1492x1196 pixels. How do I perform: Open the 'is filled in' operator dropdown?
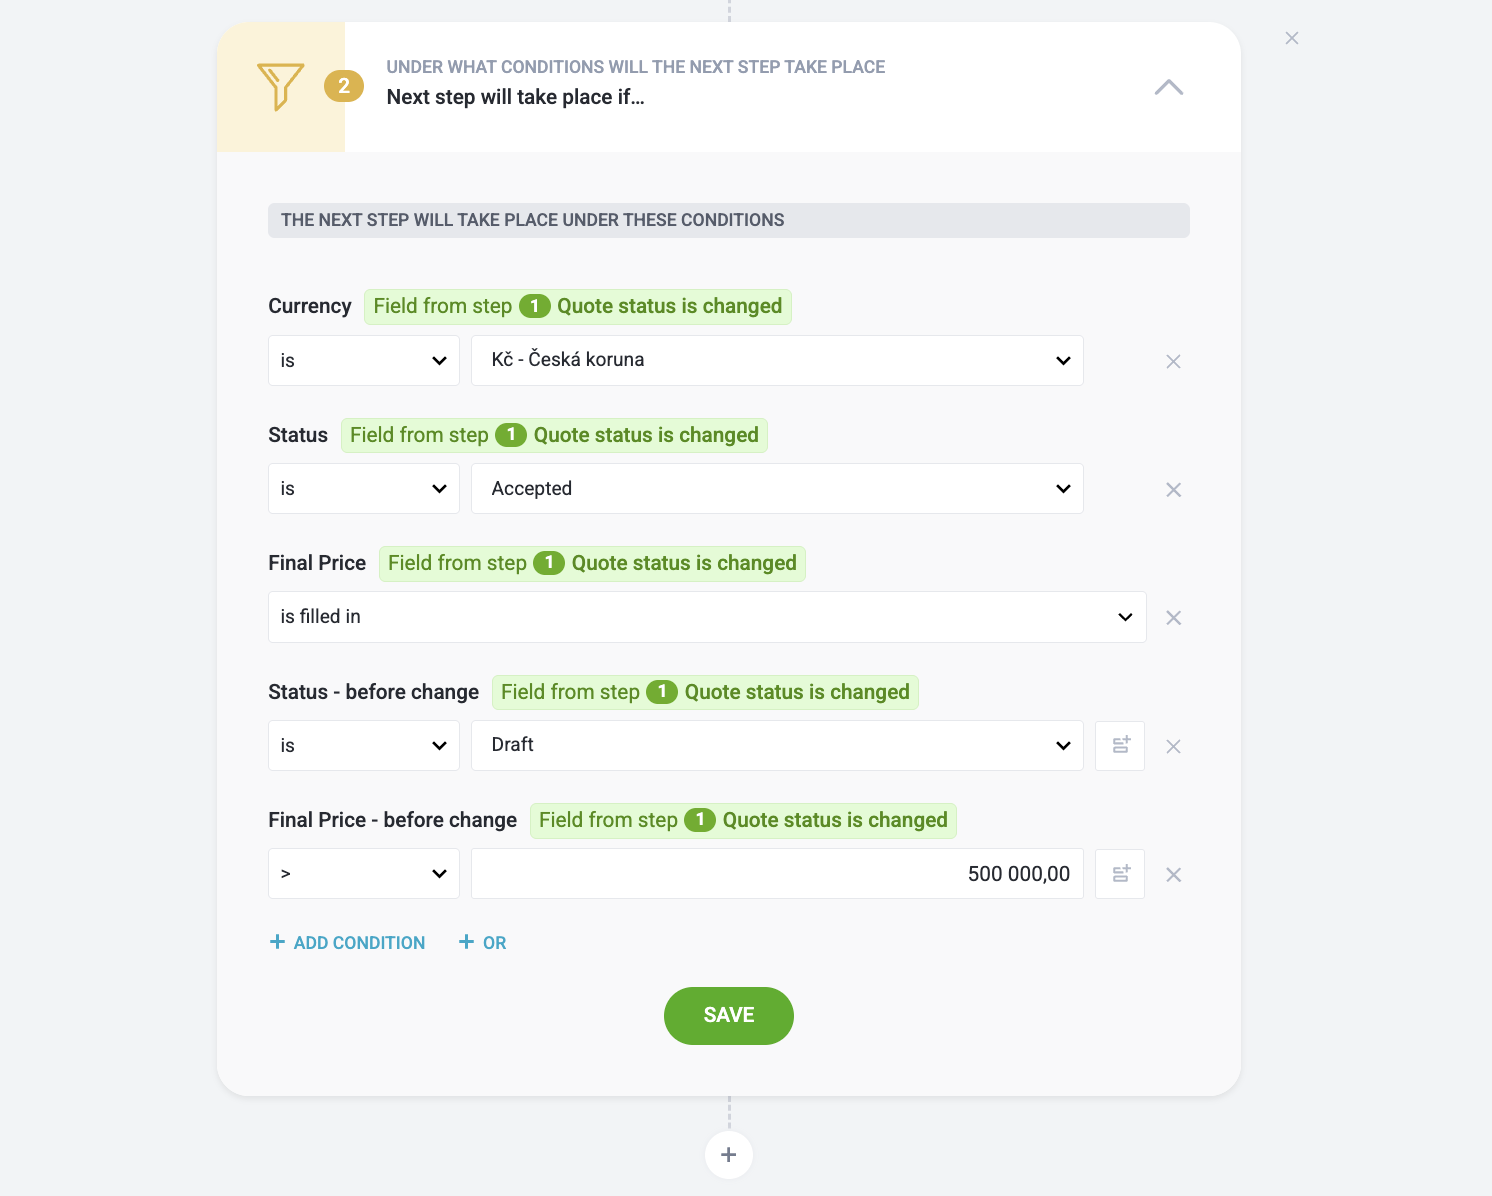click(707, 617)
